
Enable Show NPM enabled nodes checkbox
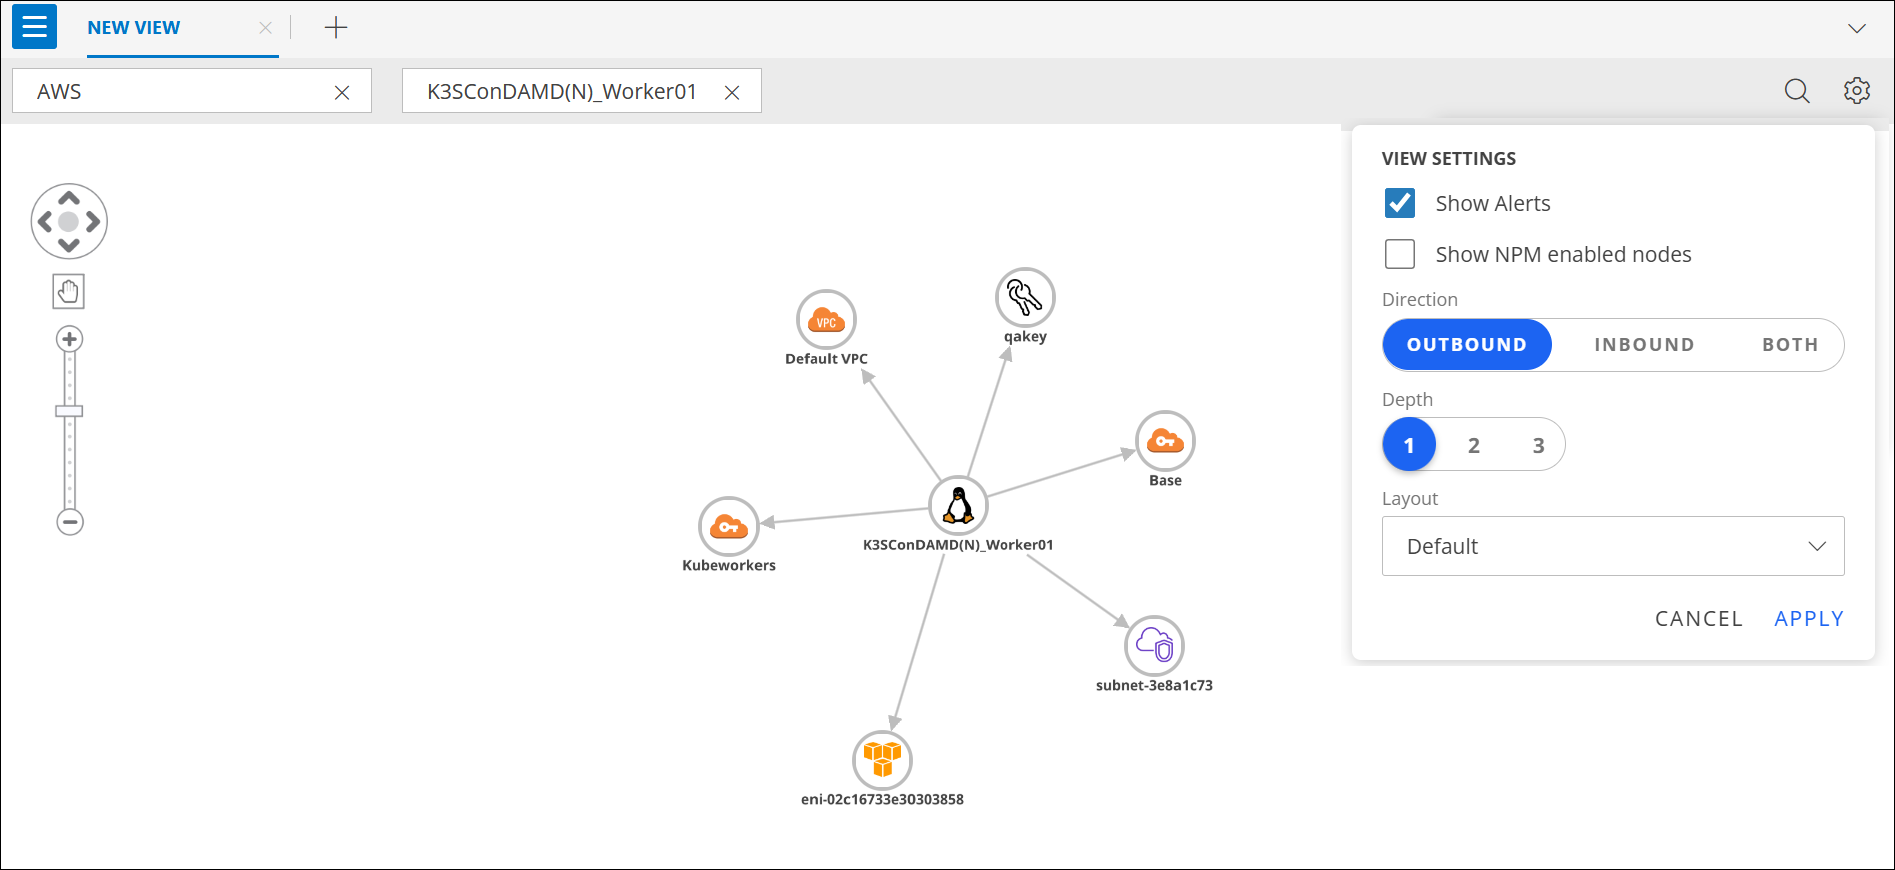tap(1400, 254)
